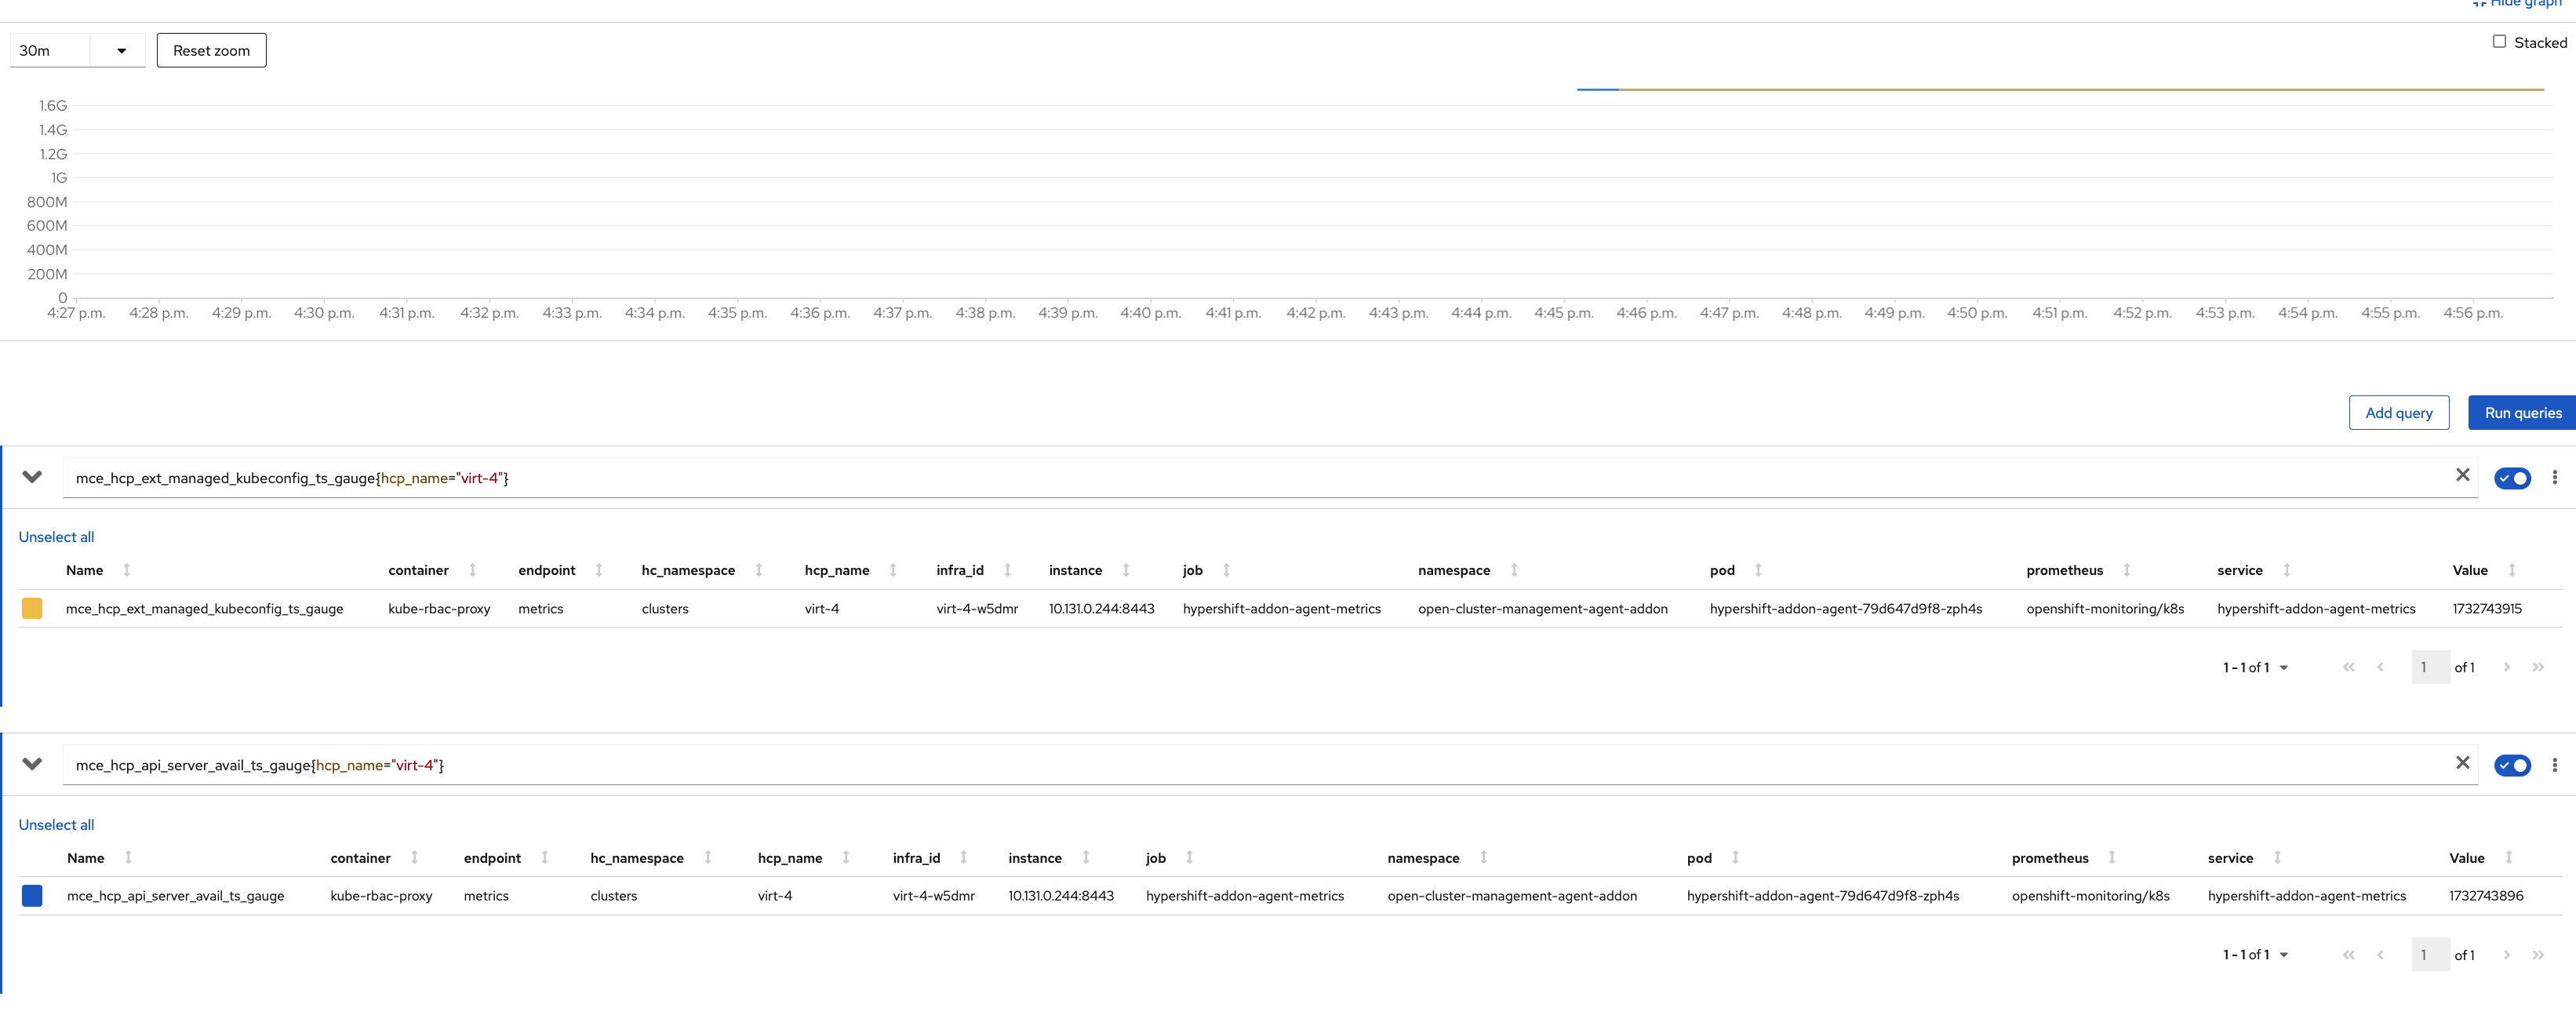Viewport: 2576px width, 1015px height.
Task: Toggle the yellow kubeconfig series swatch
Action: 32,608
